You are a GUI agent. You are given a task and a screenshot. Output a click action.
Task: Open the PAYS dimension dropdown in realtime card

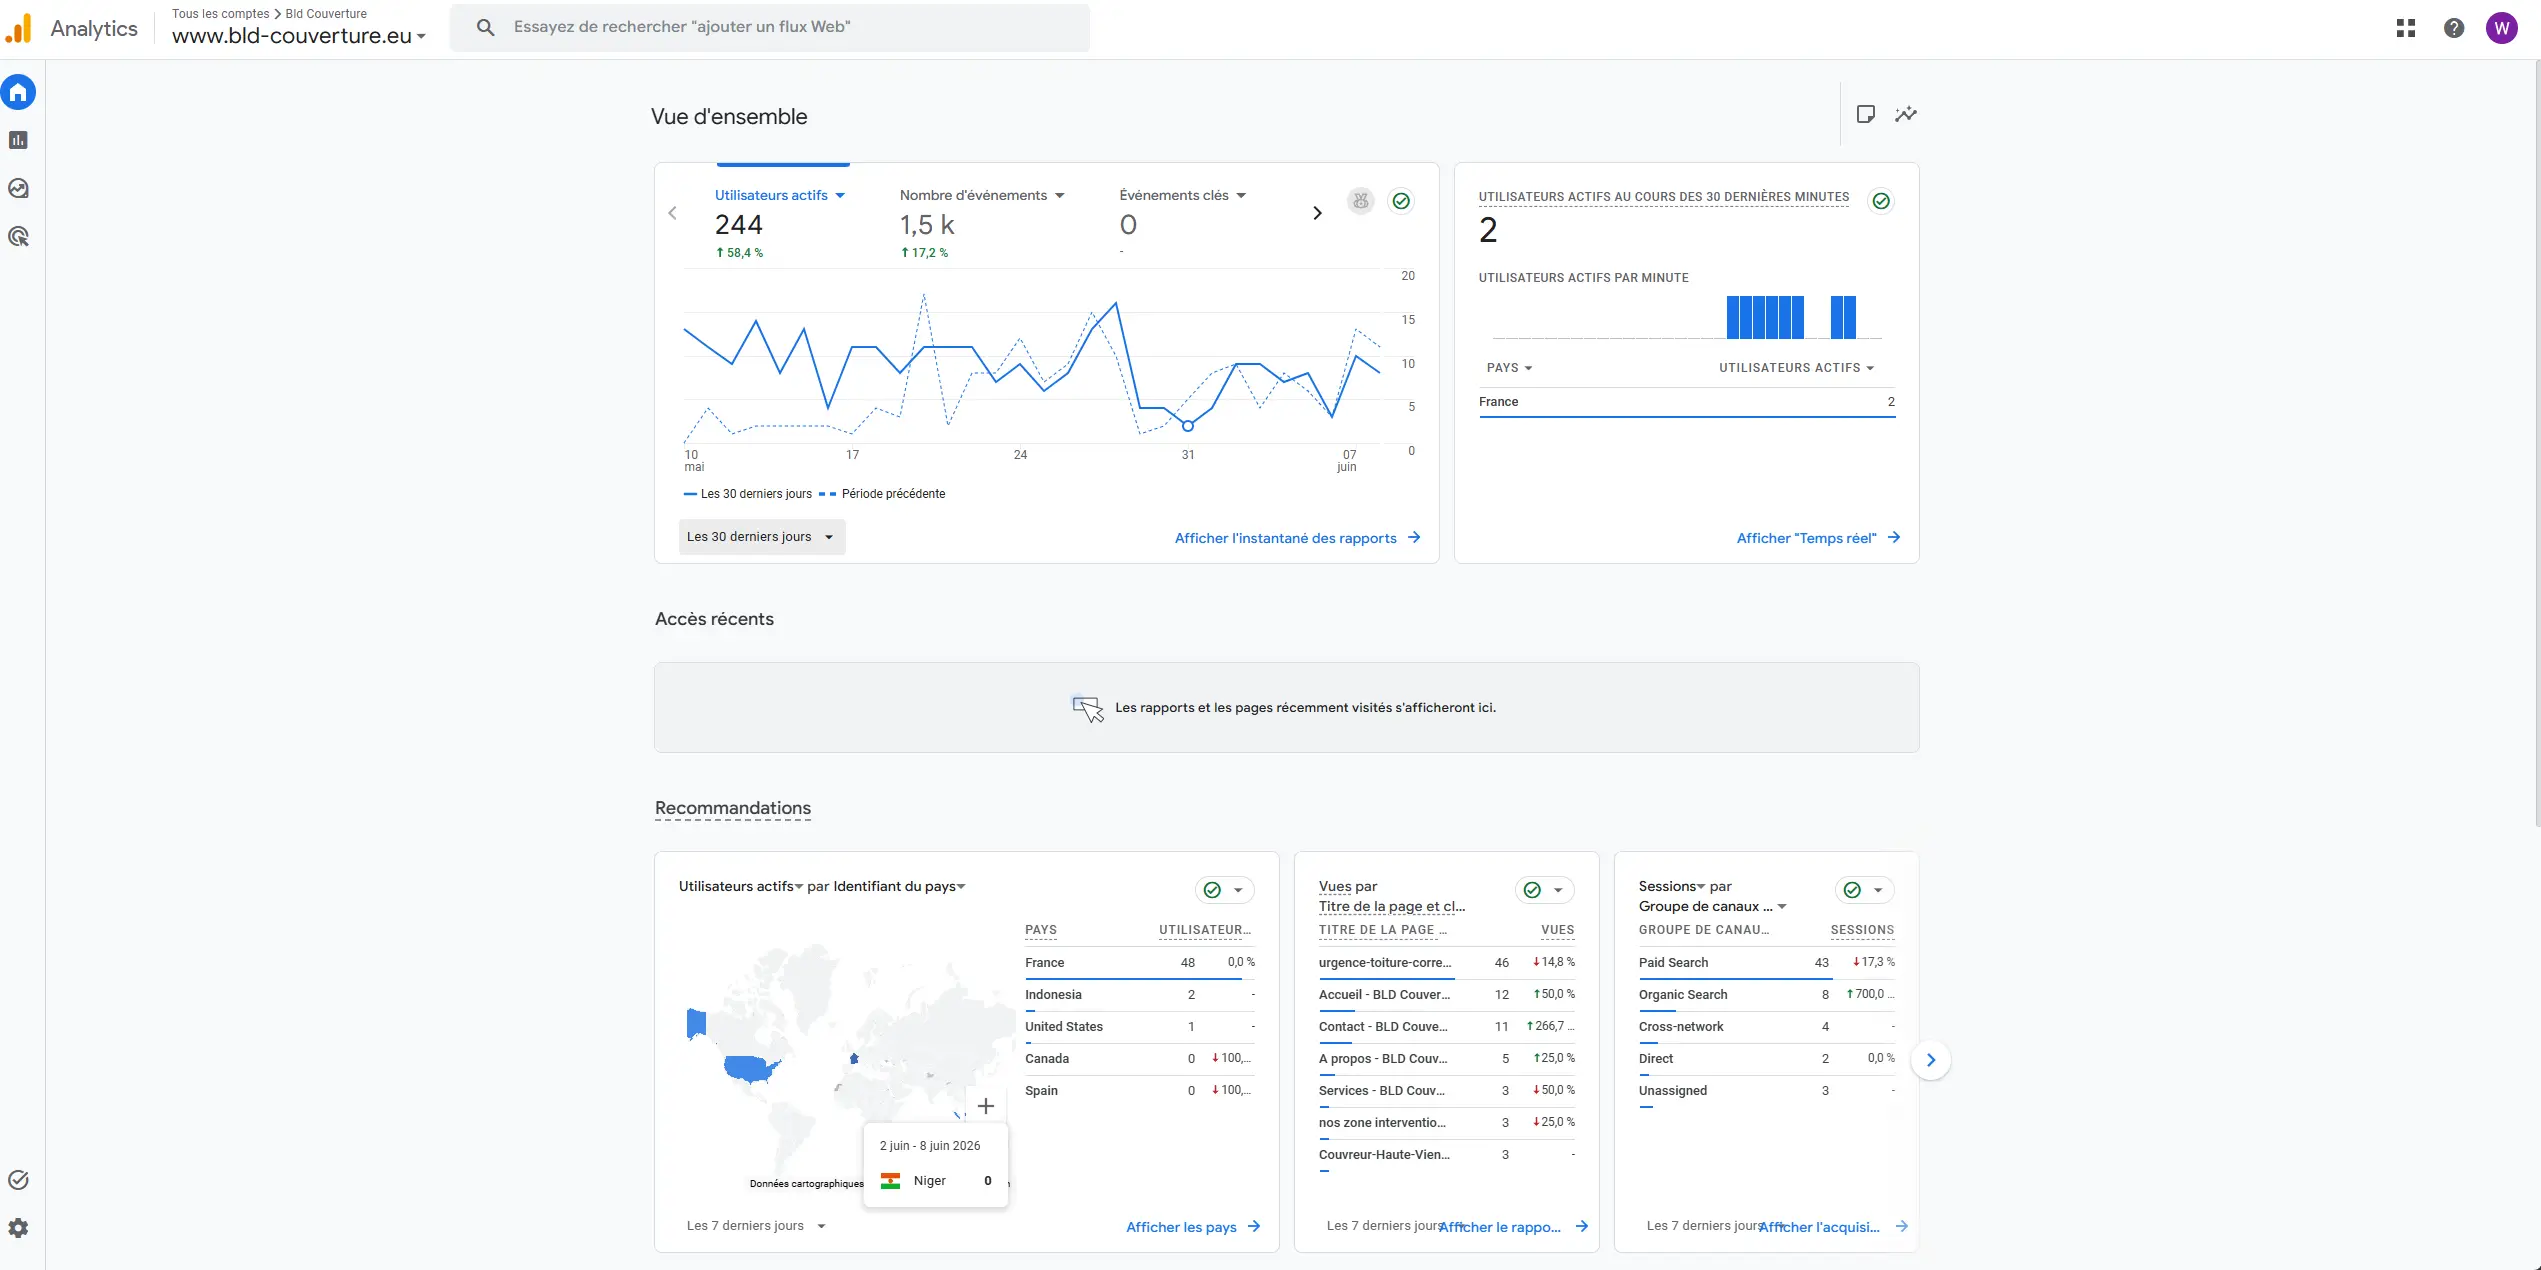(1509, 368)
